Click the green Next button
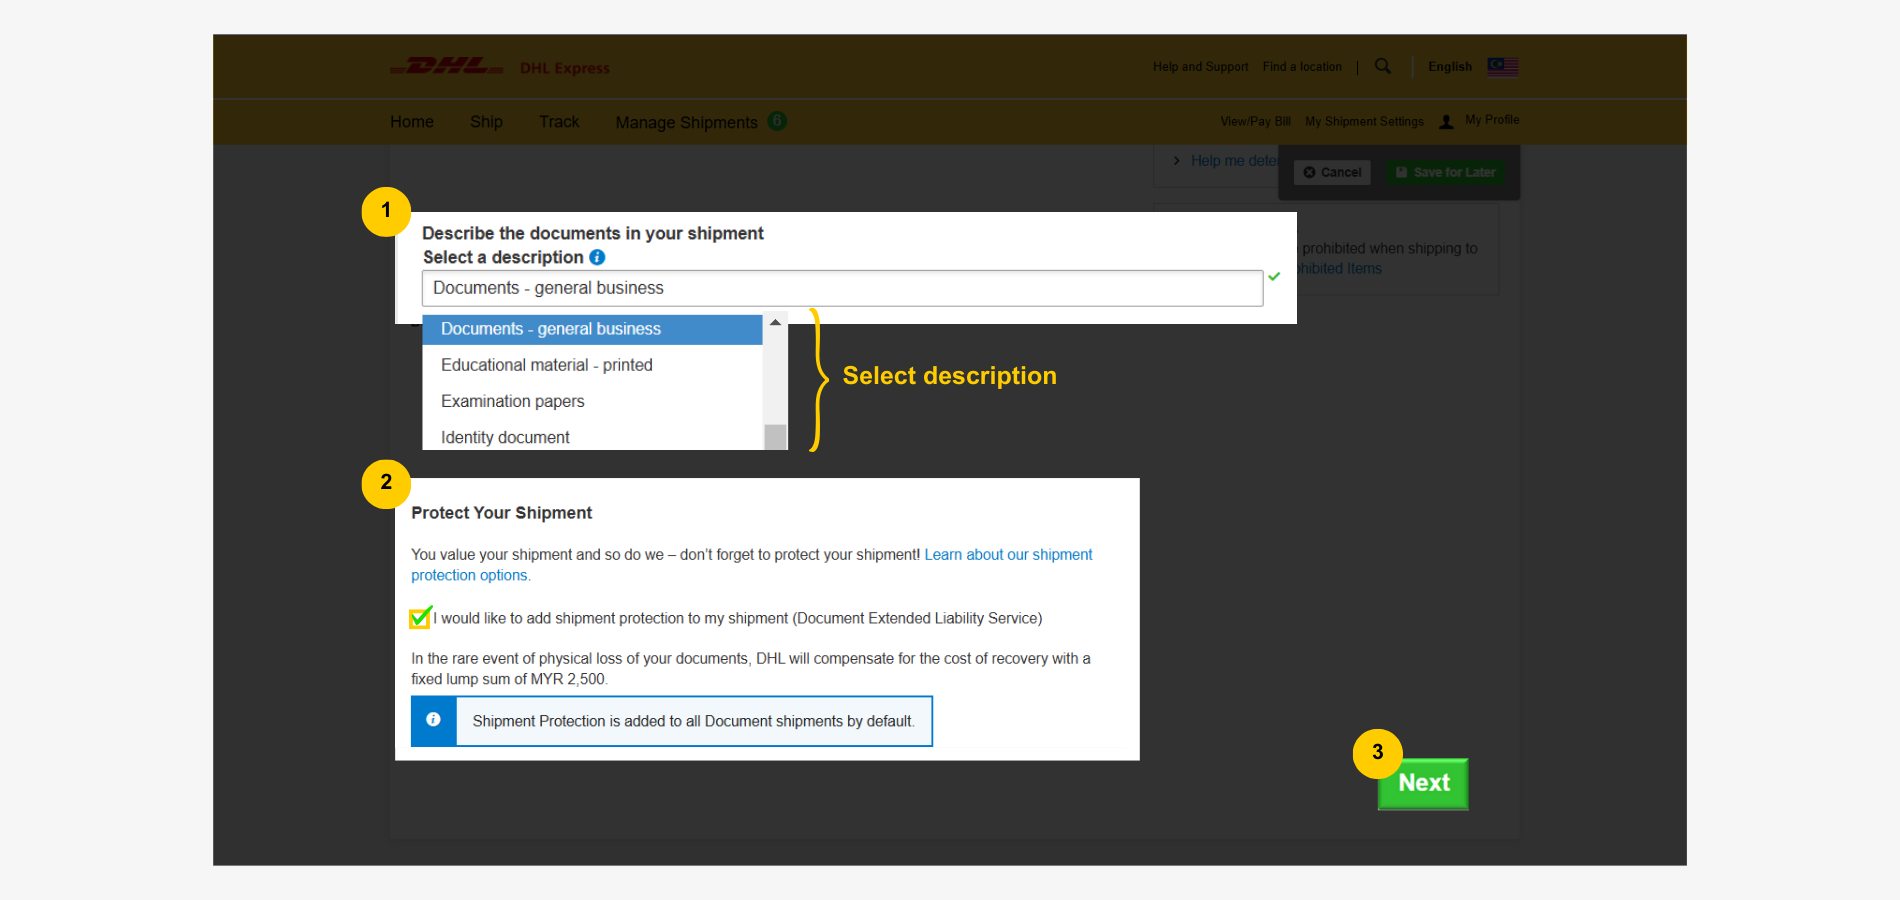Image resolution: width=1900 pixels, height=900 pixels. tap(1423, 783)
